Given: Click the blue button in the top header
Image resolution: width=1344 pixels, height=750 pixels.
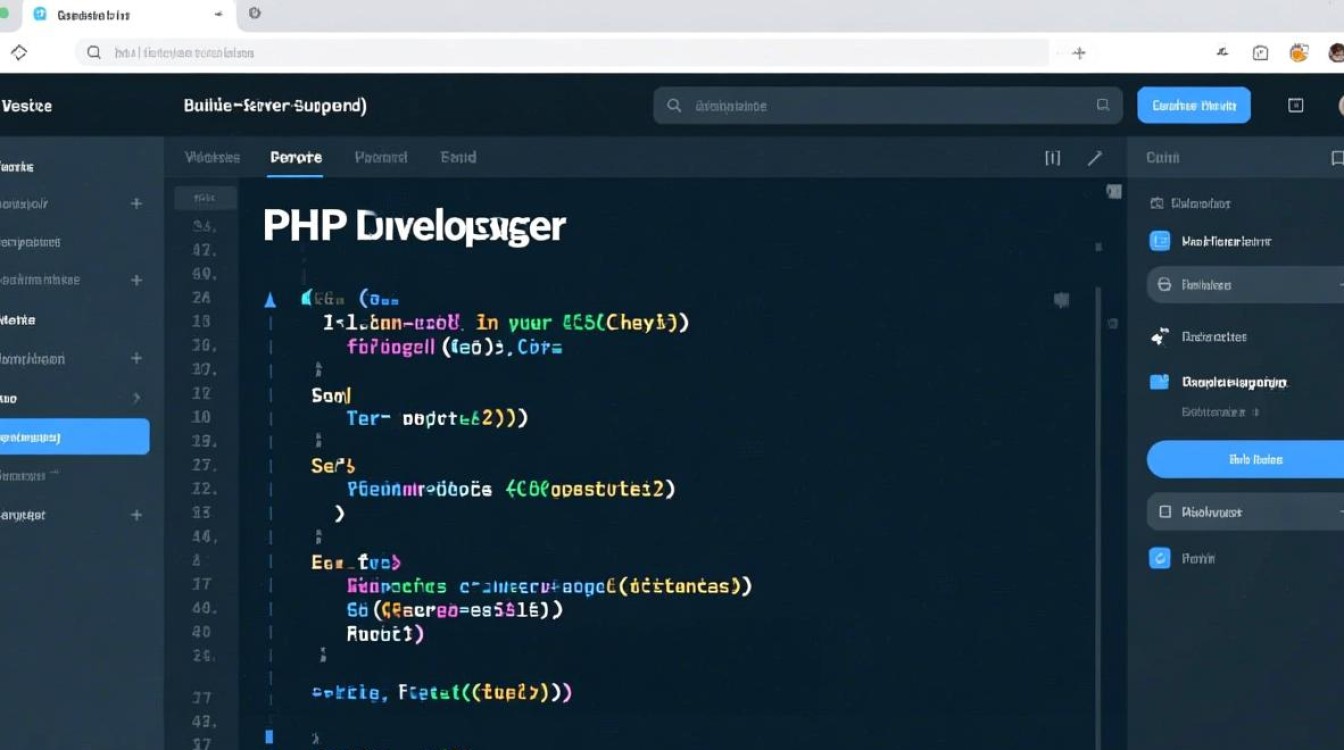Looking at the screenshot, I should (x=1194, y=105).
